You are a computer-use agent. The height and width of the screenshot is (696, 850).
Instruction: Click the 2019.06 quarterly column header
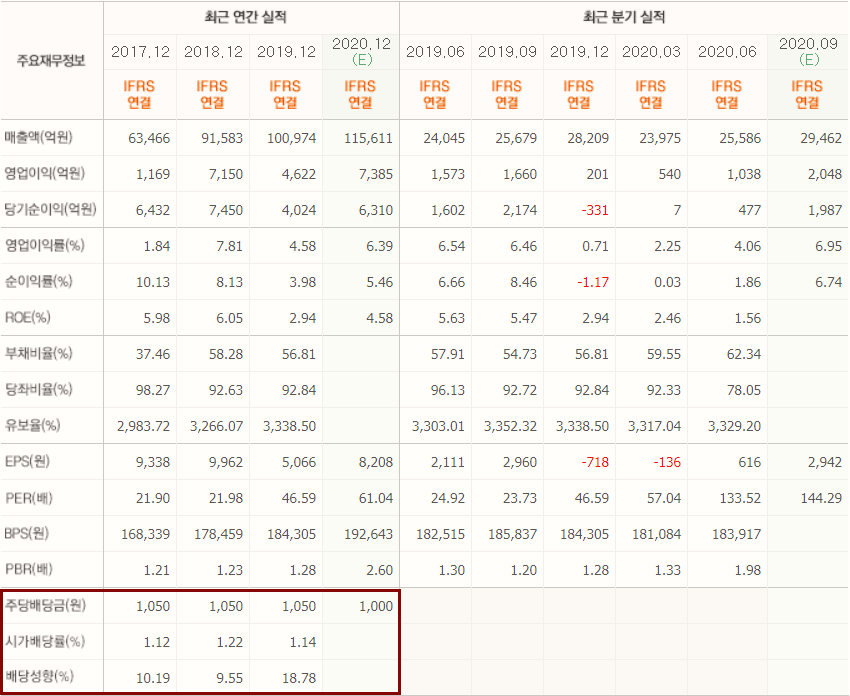(435, 51)
